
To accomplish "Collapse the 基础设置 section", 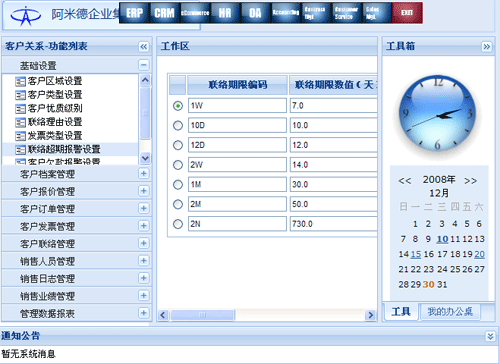I will [x=144, y=65].
